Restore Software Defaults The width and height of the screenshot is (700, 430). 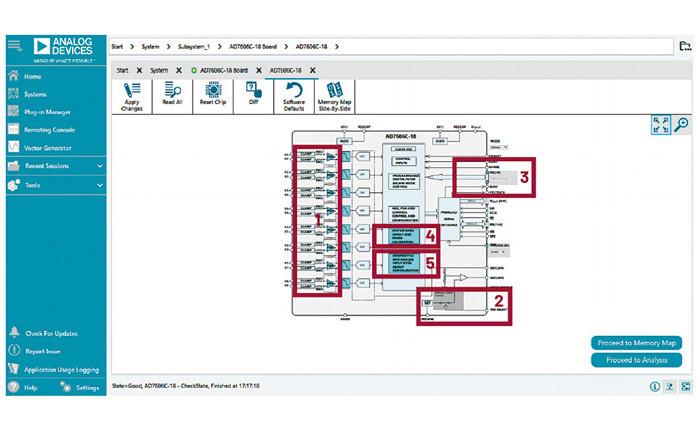click(x=294, y=96)
